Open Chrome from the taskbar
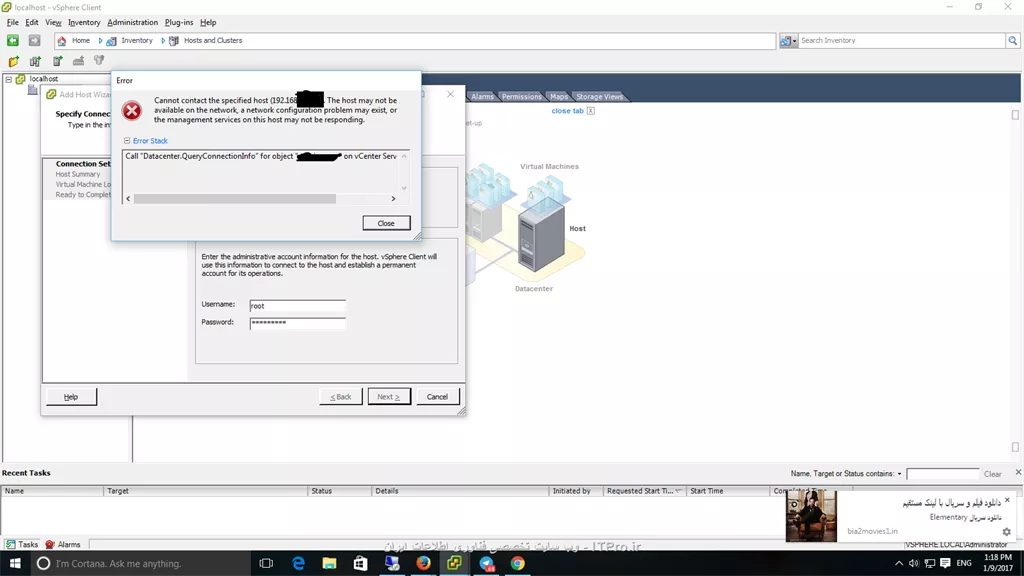The image size is (1024, 576). [x=517, y=563]
